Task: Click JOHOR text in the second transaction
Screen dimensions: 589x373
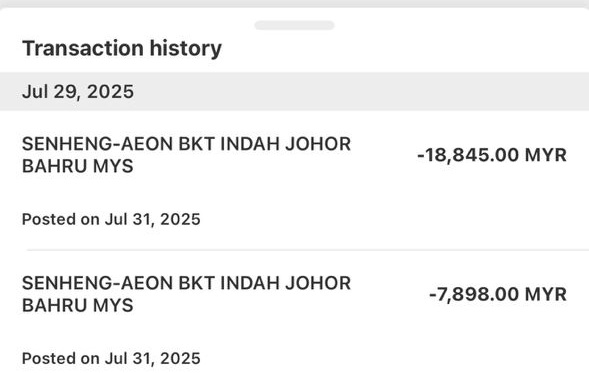Action: click(318, 283)
